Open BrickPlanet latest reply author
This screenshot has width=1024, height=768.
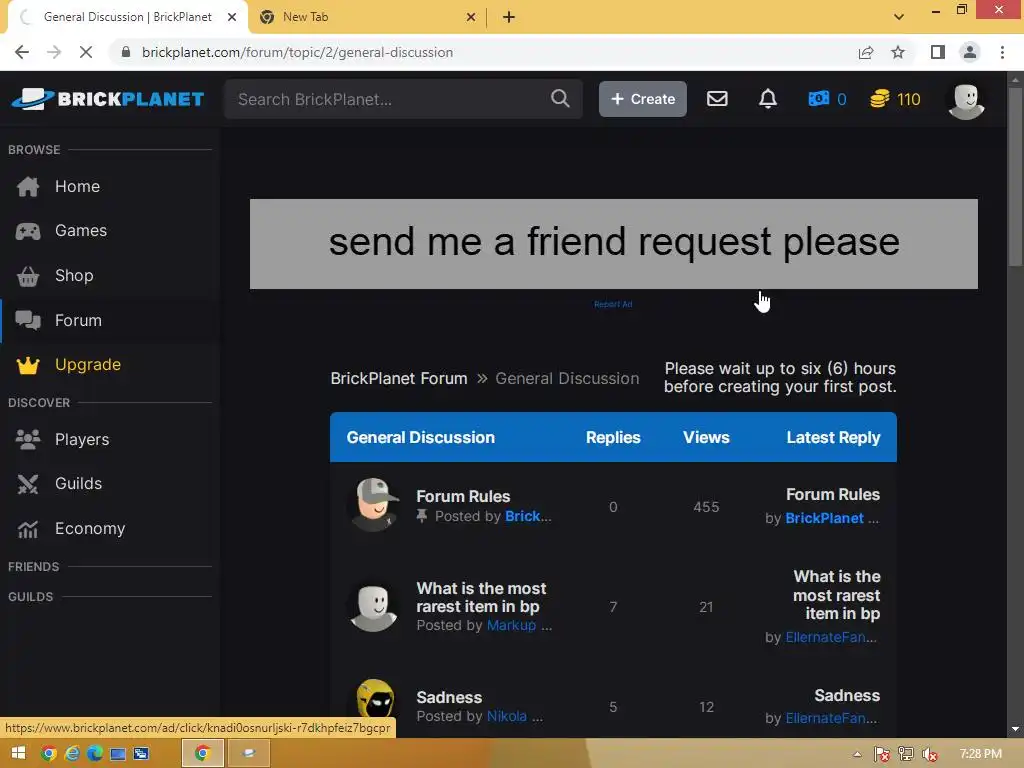[824, 518]
